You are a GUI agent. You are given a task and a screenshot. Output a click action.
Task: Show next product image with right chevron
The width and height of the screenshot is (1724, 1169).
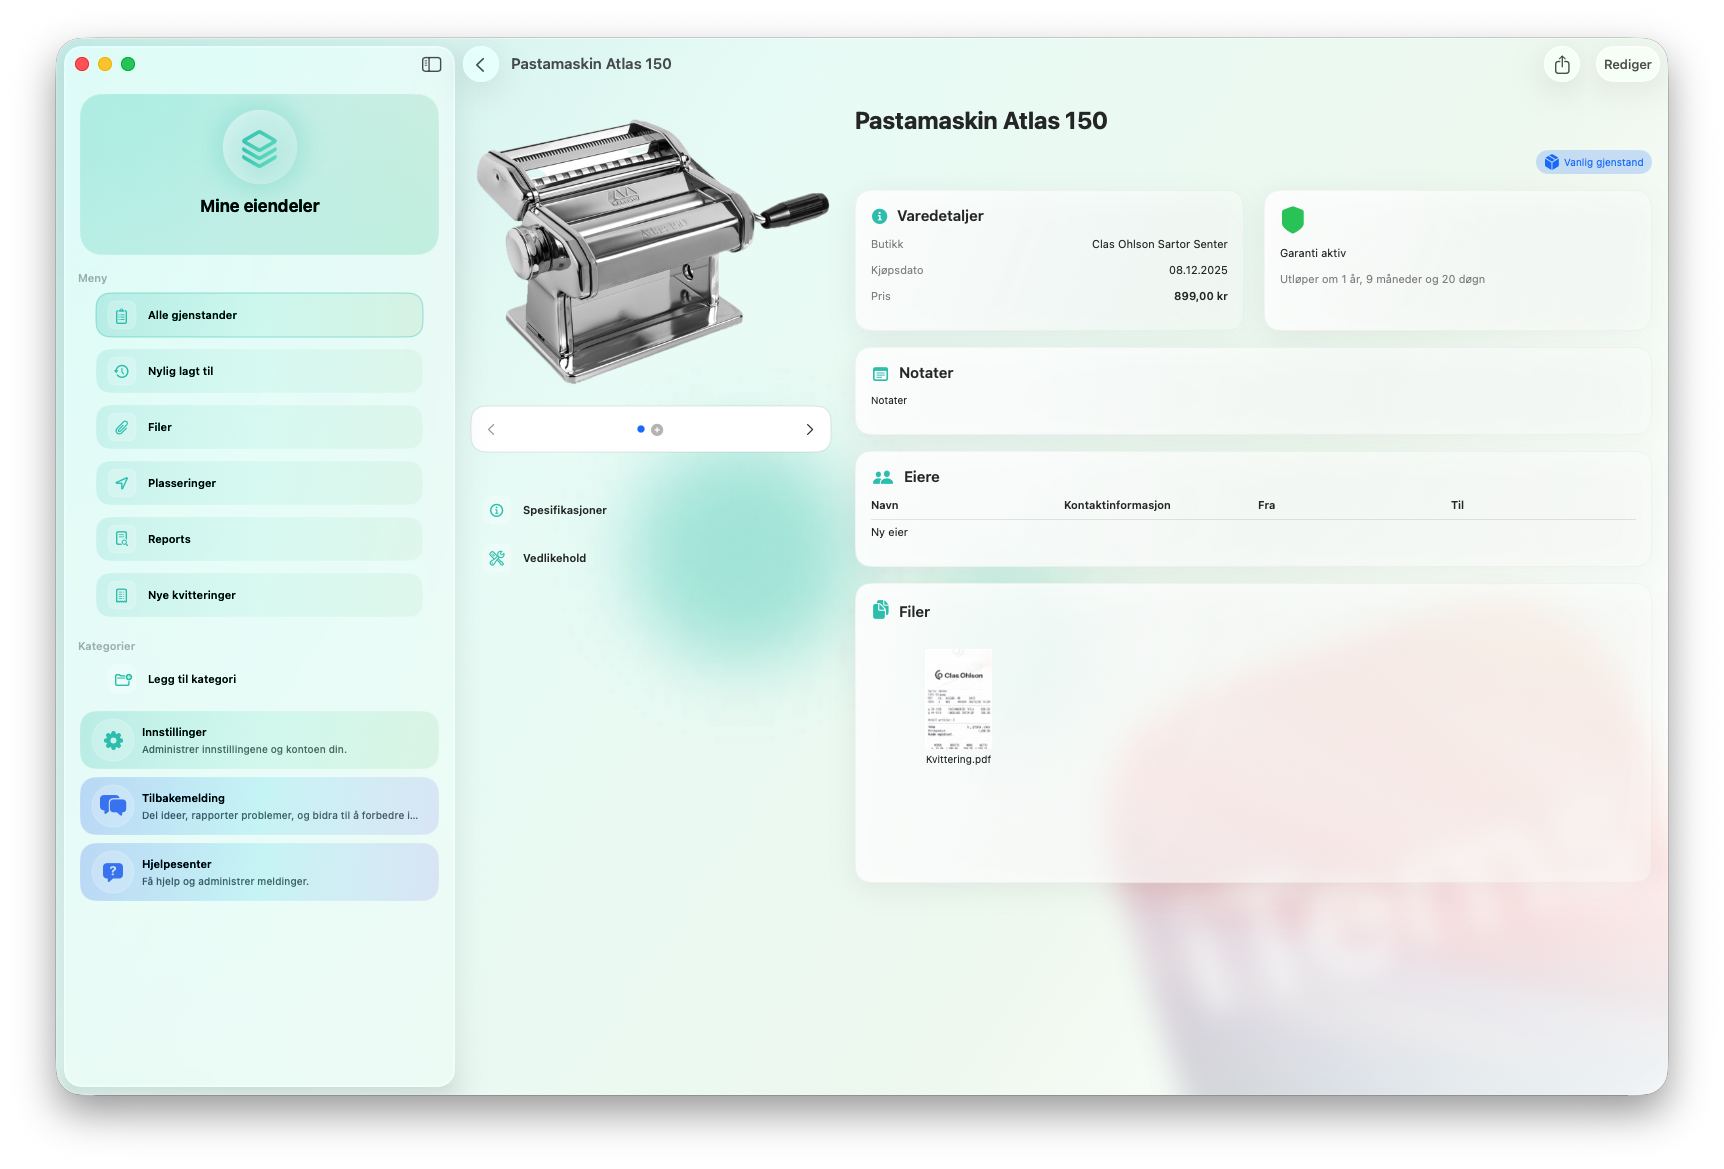click(x=809, y=430)
